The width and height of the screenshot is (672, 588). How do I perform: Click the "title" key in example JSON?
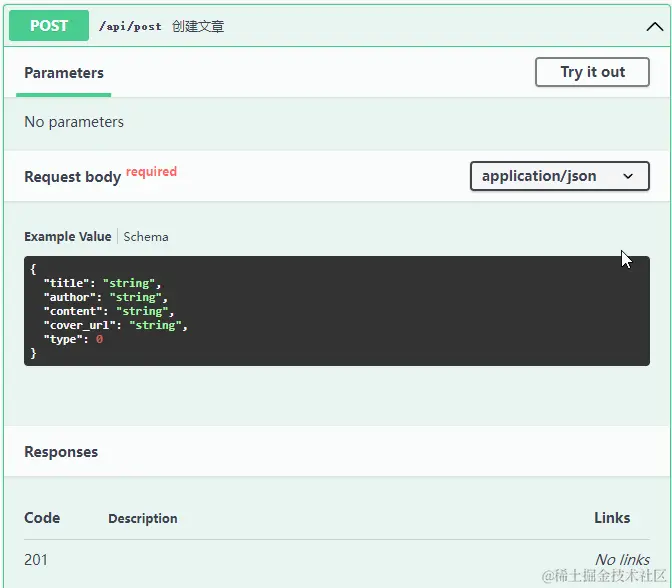65,283
